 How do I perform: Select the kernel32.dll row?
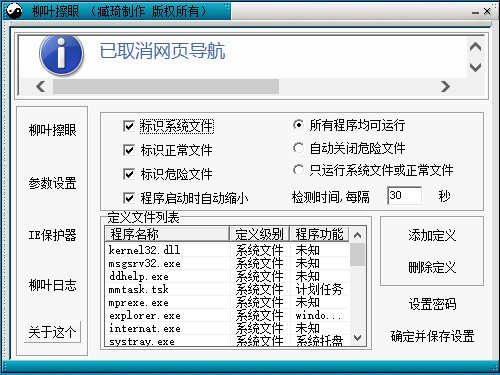tap(228, 250)
